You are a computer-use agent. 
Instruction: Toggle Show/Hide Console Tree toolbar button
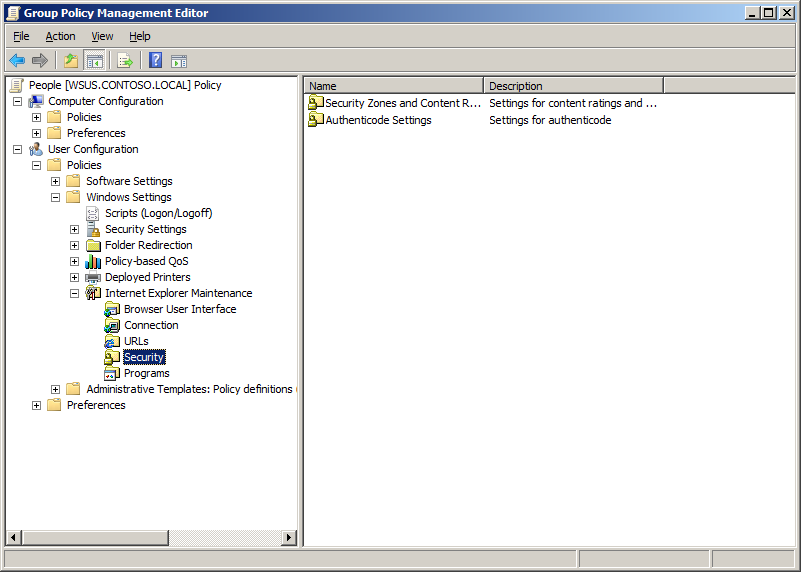(x=94, y=60)
